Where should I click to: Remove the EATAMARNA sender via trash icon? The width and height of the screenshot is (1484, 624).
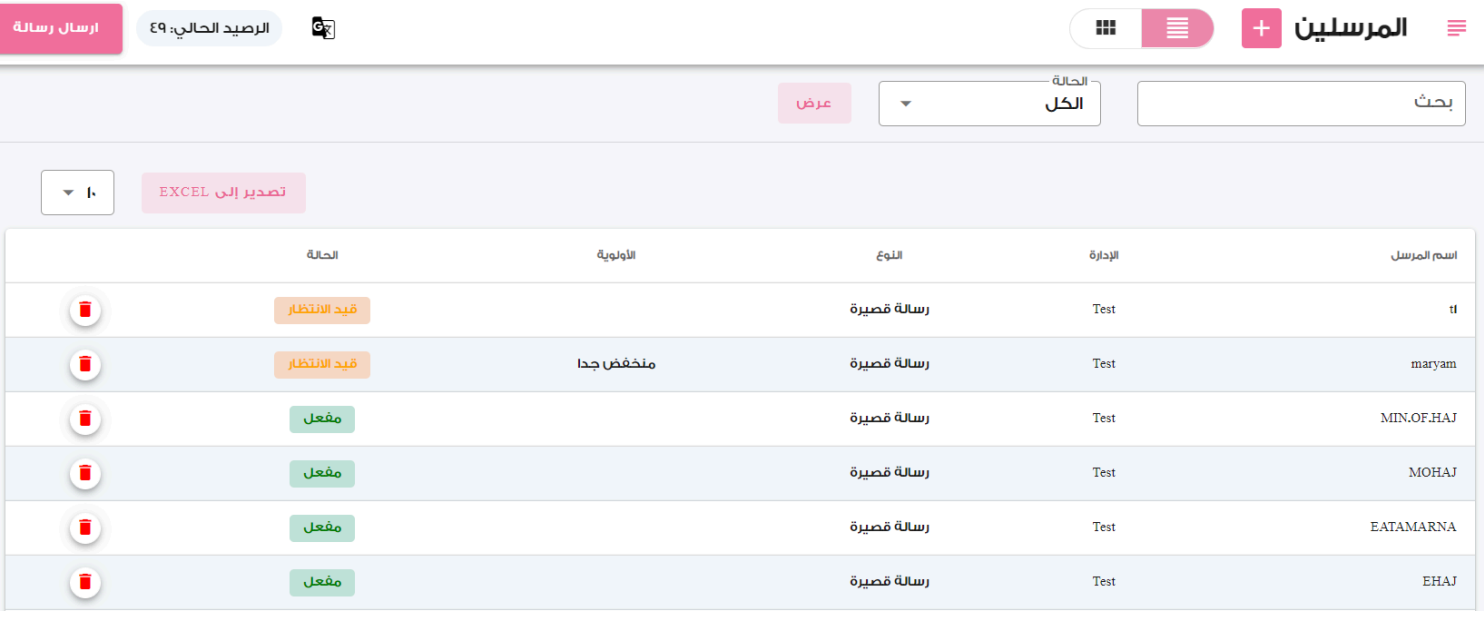tap(85, 527)
